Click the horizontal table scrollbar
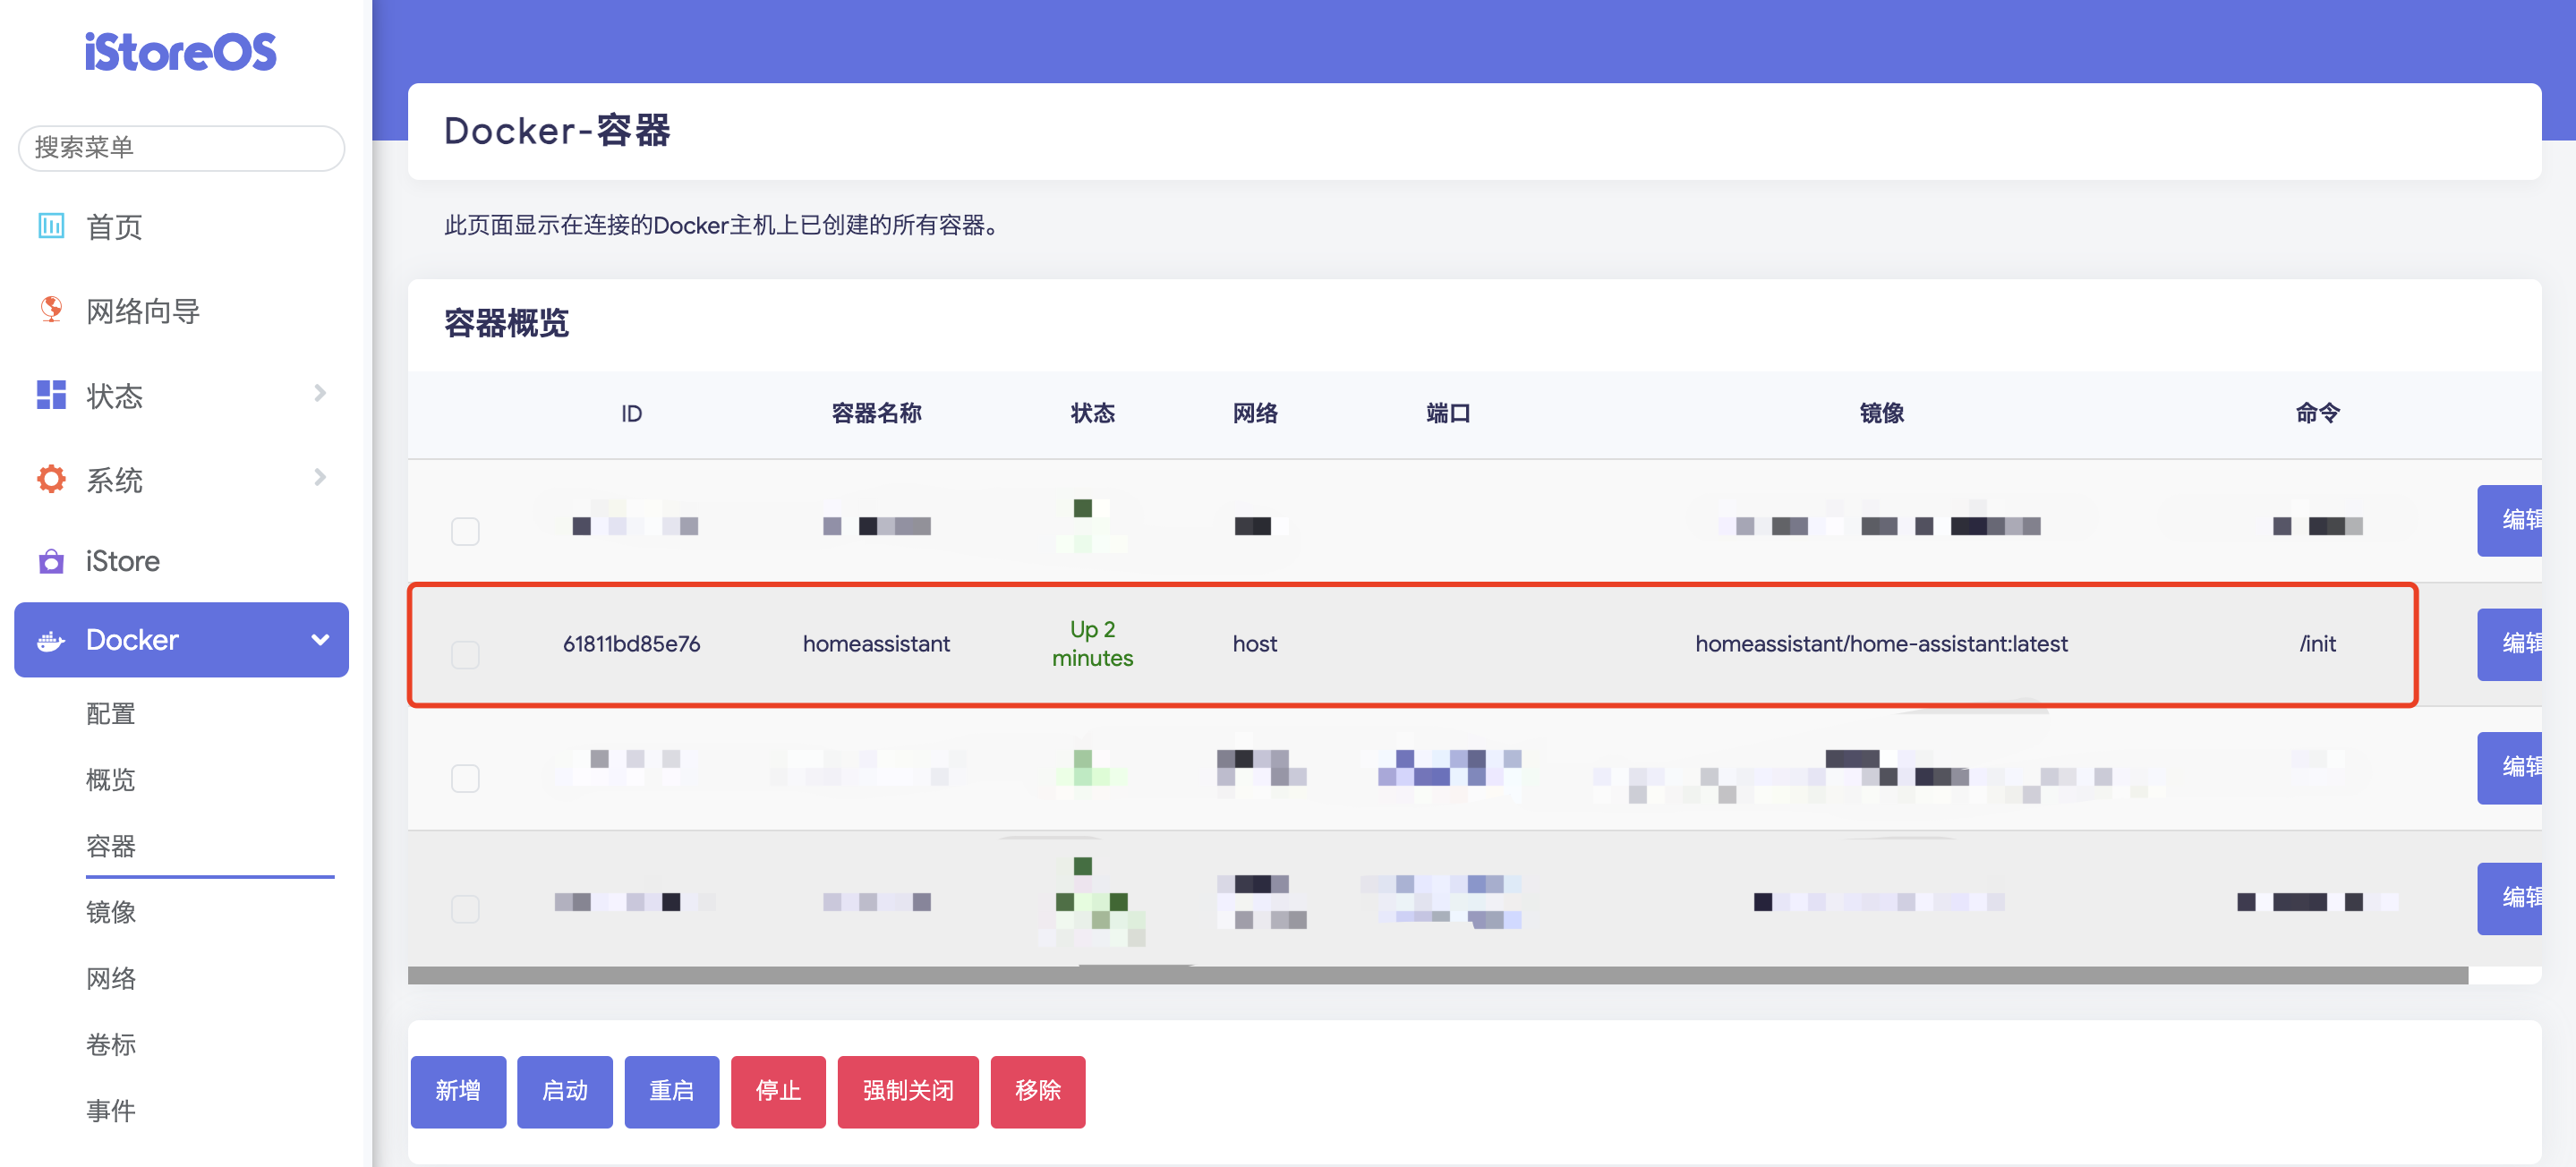 click(1438, 975)
